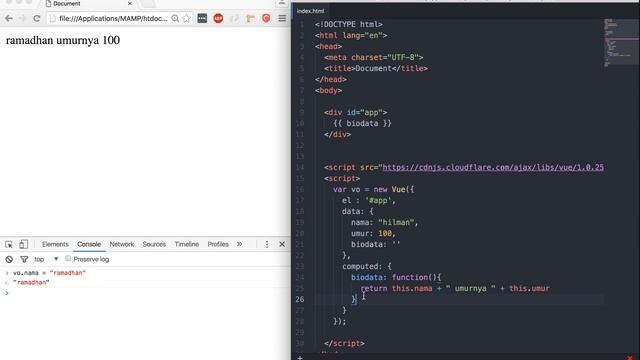Toggle the console filter funnel
The image size is (640, 360).
24,259
